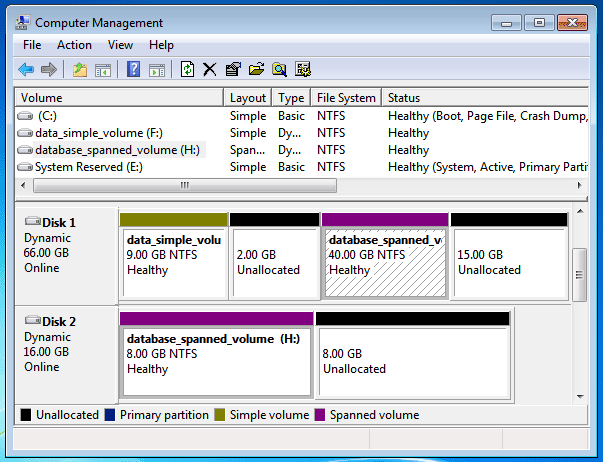The height and width of the screenshot is (462, 603).
Task: Open Help via the question mark icon
Action: (133, 70)
